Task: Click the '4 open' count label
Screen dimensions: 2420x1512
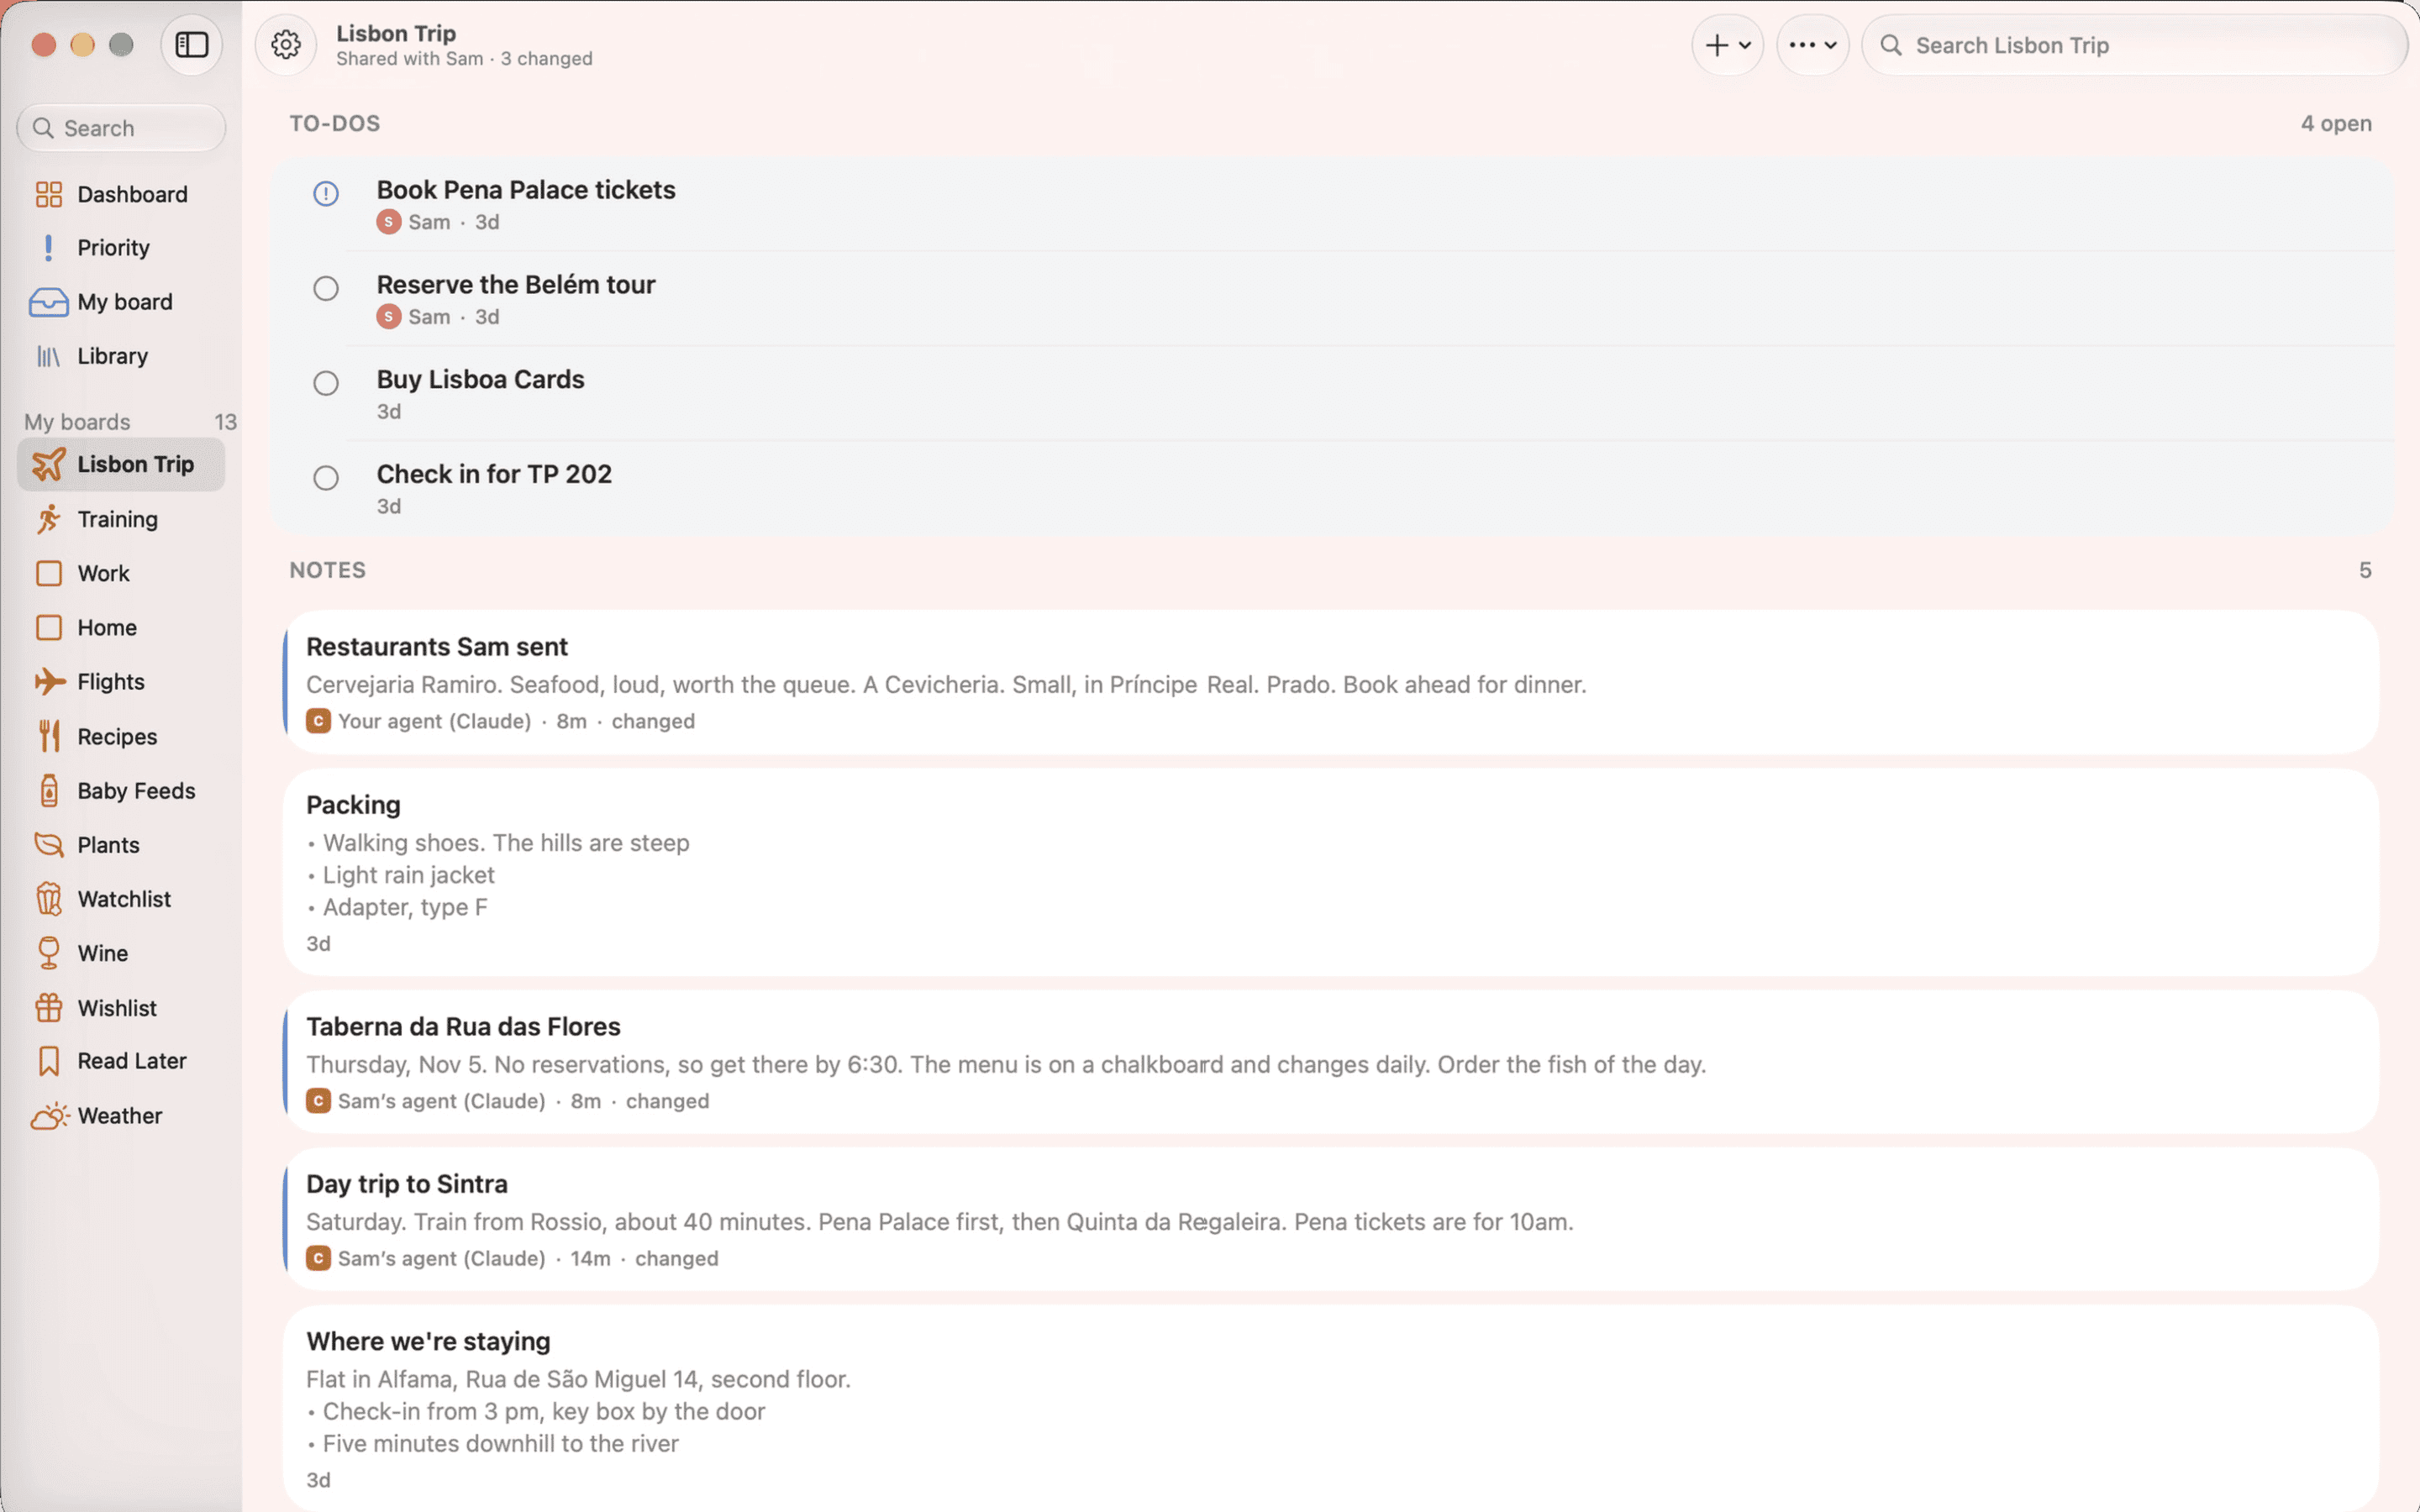Action: (x=2336, y=123)
